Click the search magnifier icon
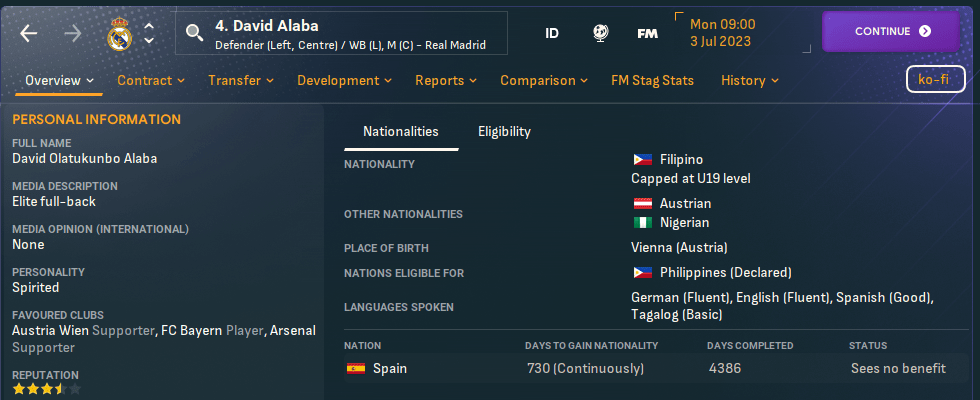The height and width of the screenshot is (400, 980). 194,34
